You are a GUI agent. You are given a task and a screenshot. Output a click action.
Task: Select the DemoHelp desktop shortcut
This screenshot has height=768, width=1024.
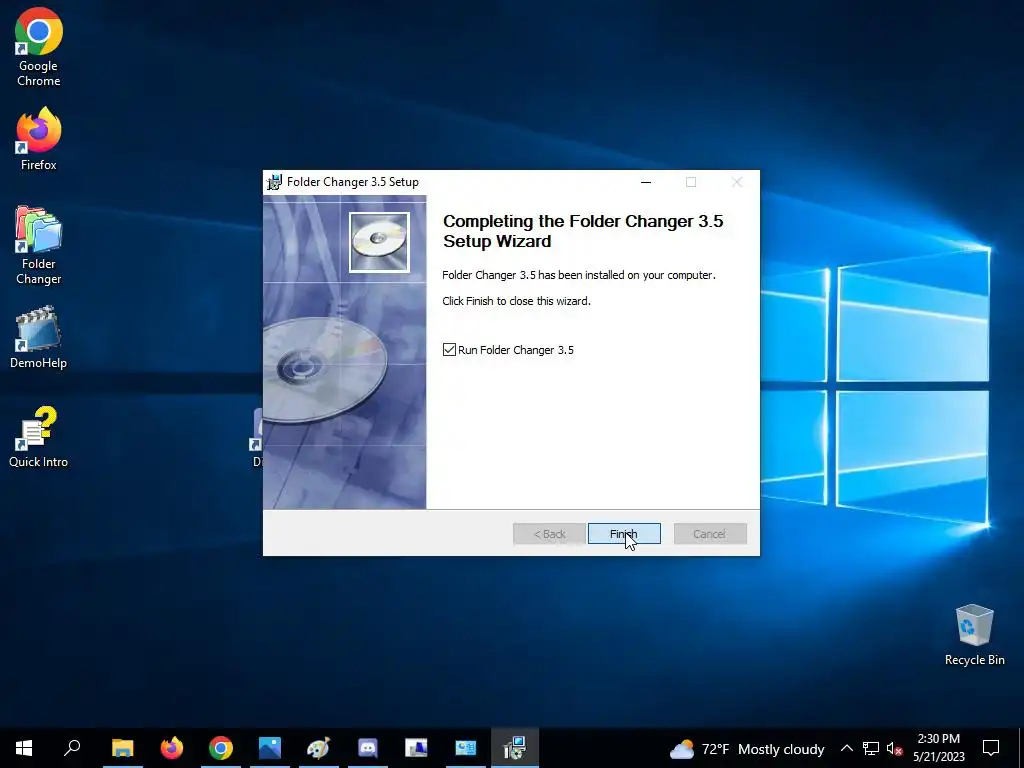tap(39, 338)
